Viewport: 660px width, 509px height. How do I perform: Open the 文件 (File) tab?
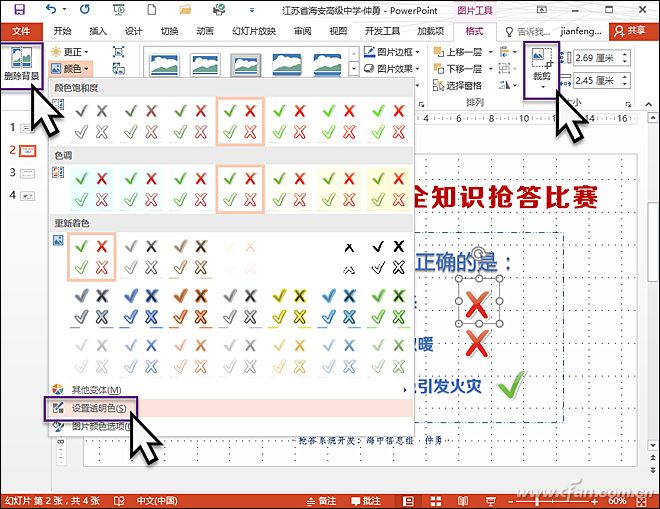point(21,30)
